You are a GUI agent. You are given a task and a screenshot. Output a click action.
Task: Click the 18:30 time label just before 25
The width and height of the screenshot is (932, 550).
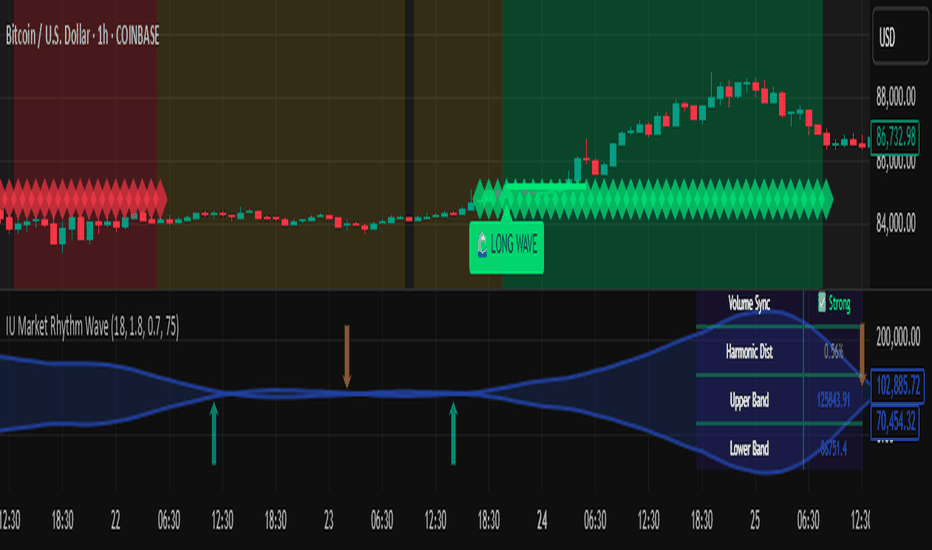(x=701, y=520)
